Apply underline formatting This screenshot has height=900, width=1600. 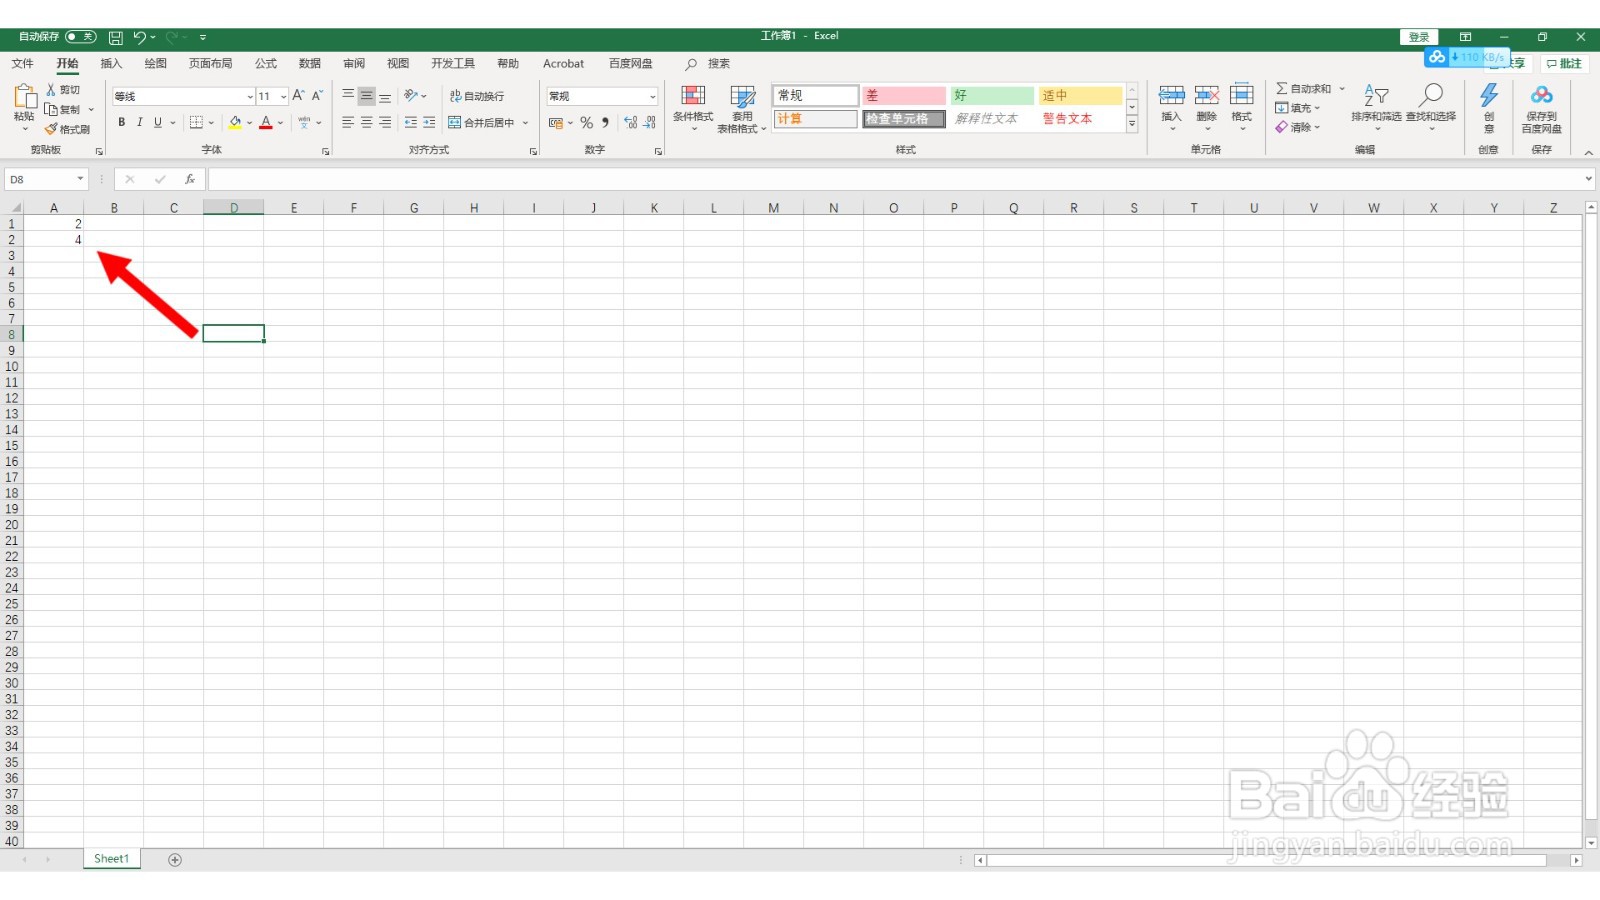[157, 122]
